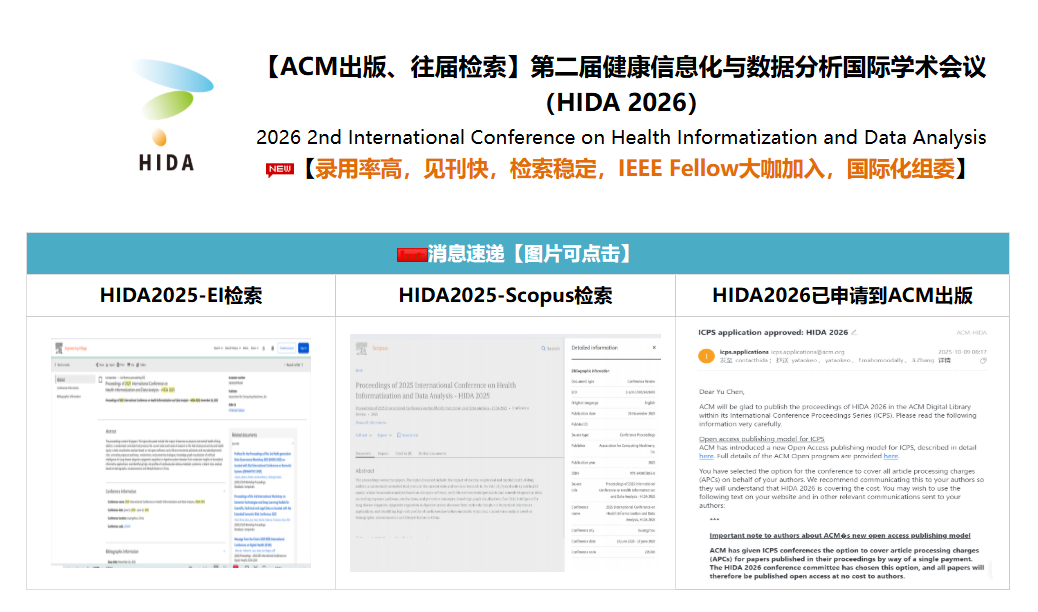Click the 'Detailed information' panel title in Scopus image
This screenshot has width=1038, height=612.
coord(594,348)
